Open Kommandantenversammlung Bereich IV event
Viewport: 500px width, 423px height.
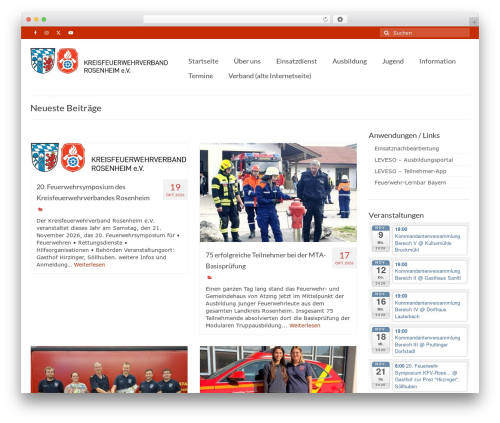click(x=430, y=307)
